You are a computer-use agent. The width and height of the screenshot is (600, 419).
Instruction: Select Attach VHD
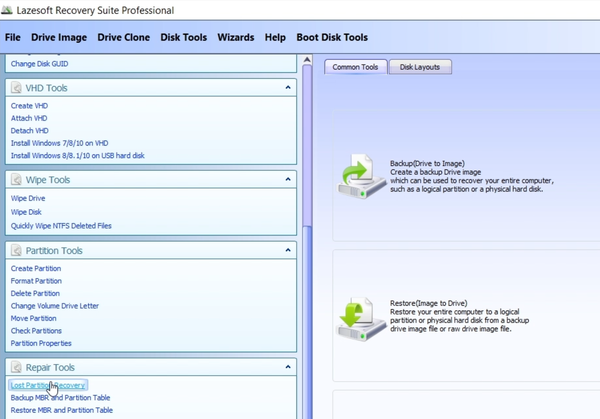tap(29, 118)
